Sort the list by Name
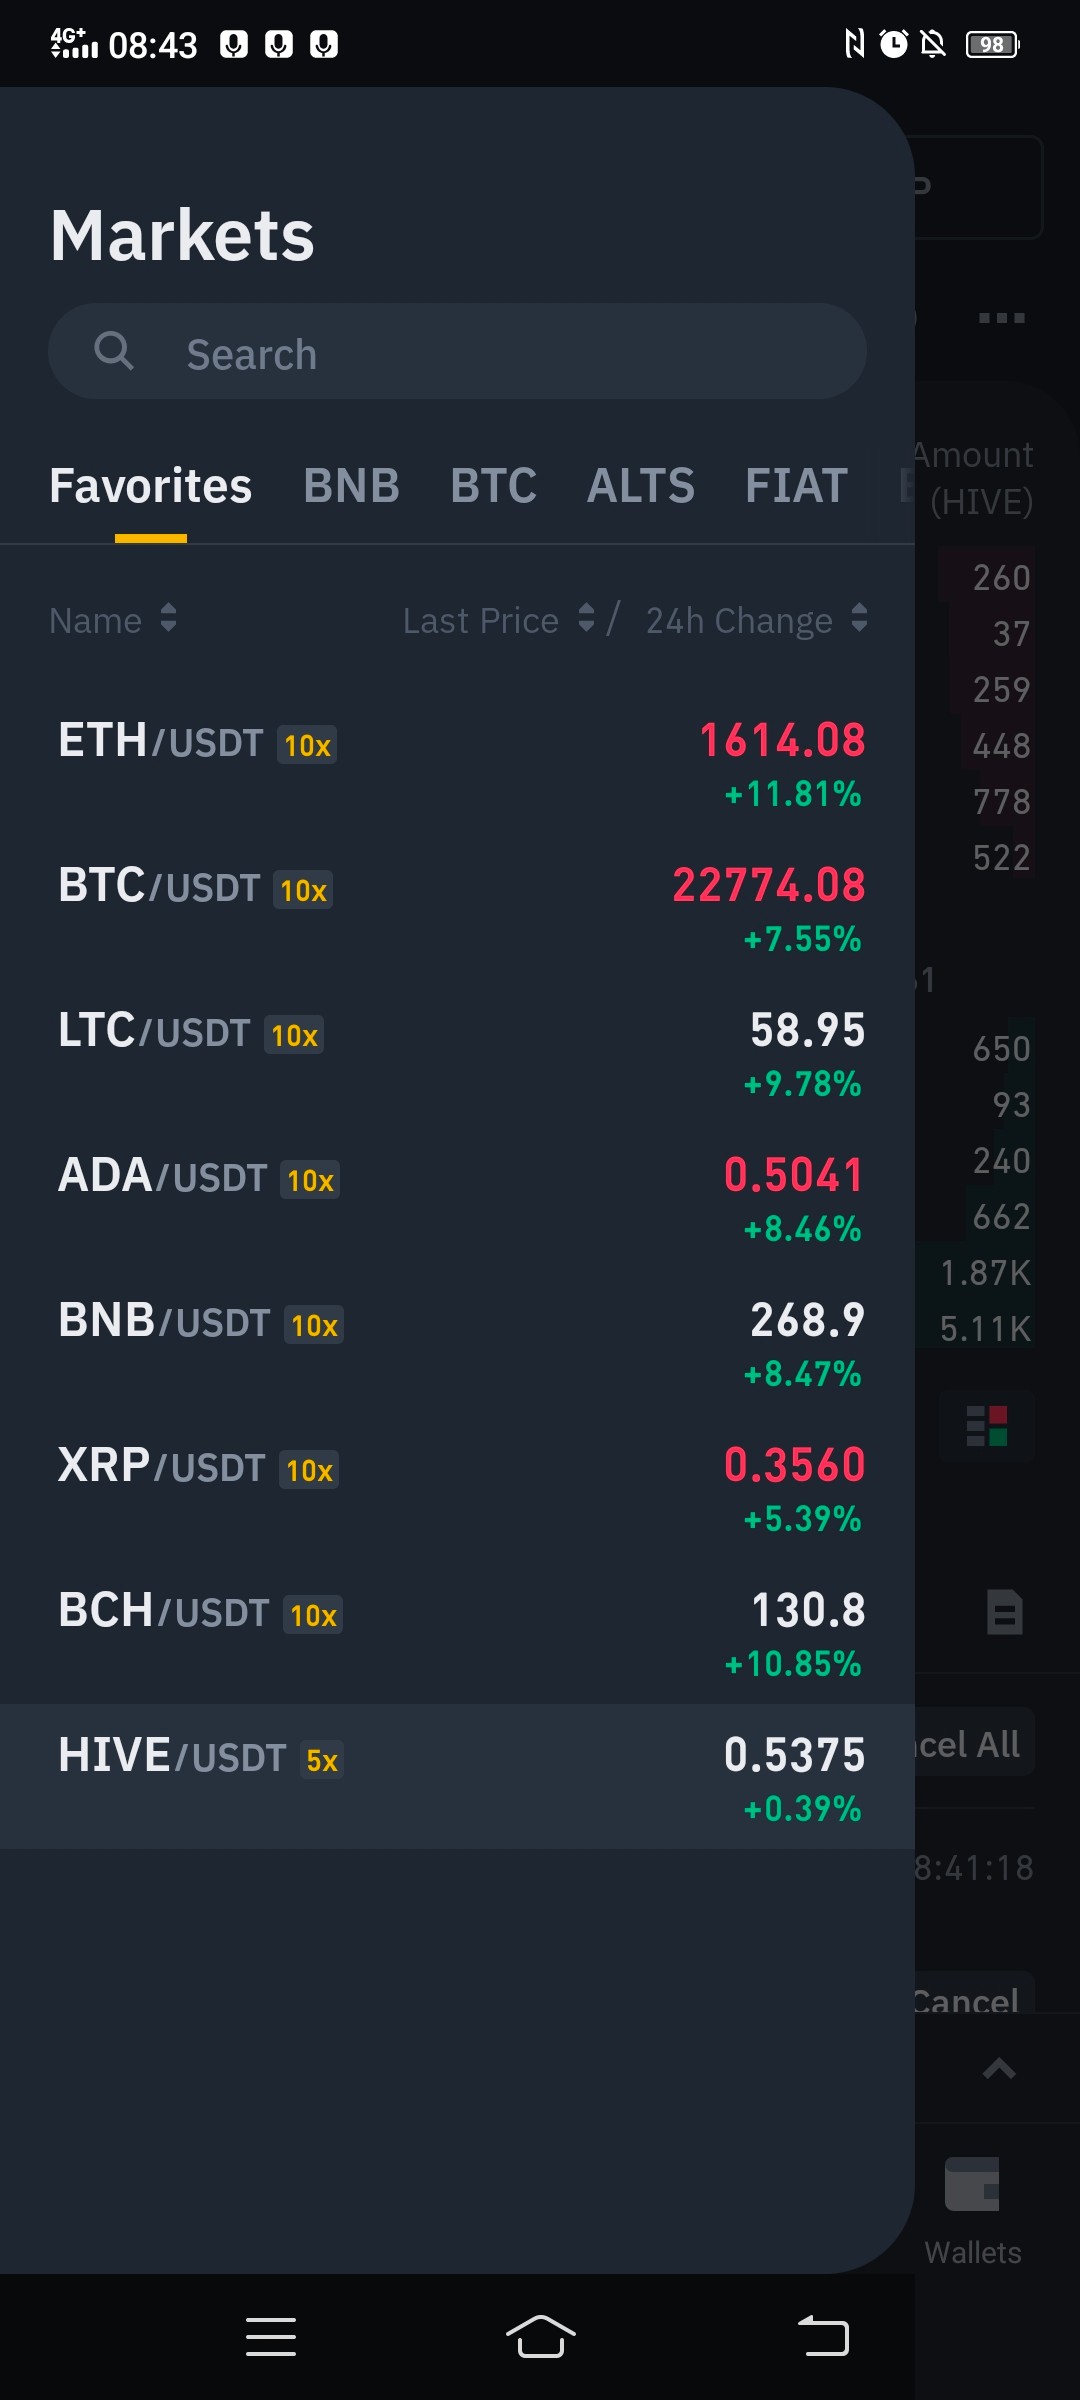The image size is (1080, 2400). click(x=114, y=620)
